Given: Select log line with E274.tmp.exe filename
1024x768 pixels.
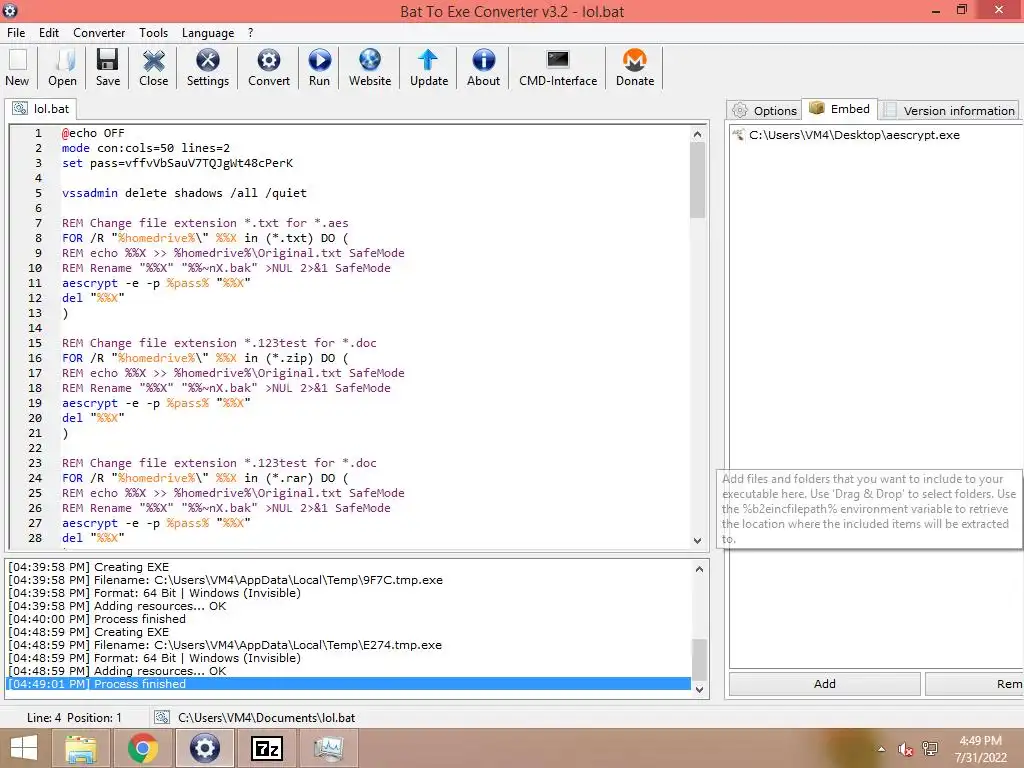Looking at the screenshot, I should (x=225, y=645).
